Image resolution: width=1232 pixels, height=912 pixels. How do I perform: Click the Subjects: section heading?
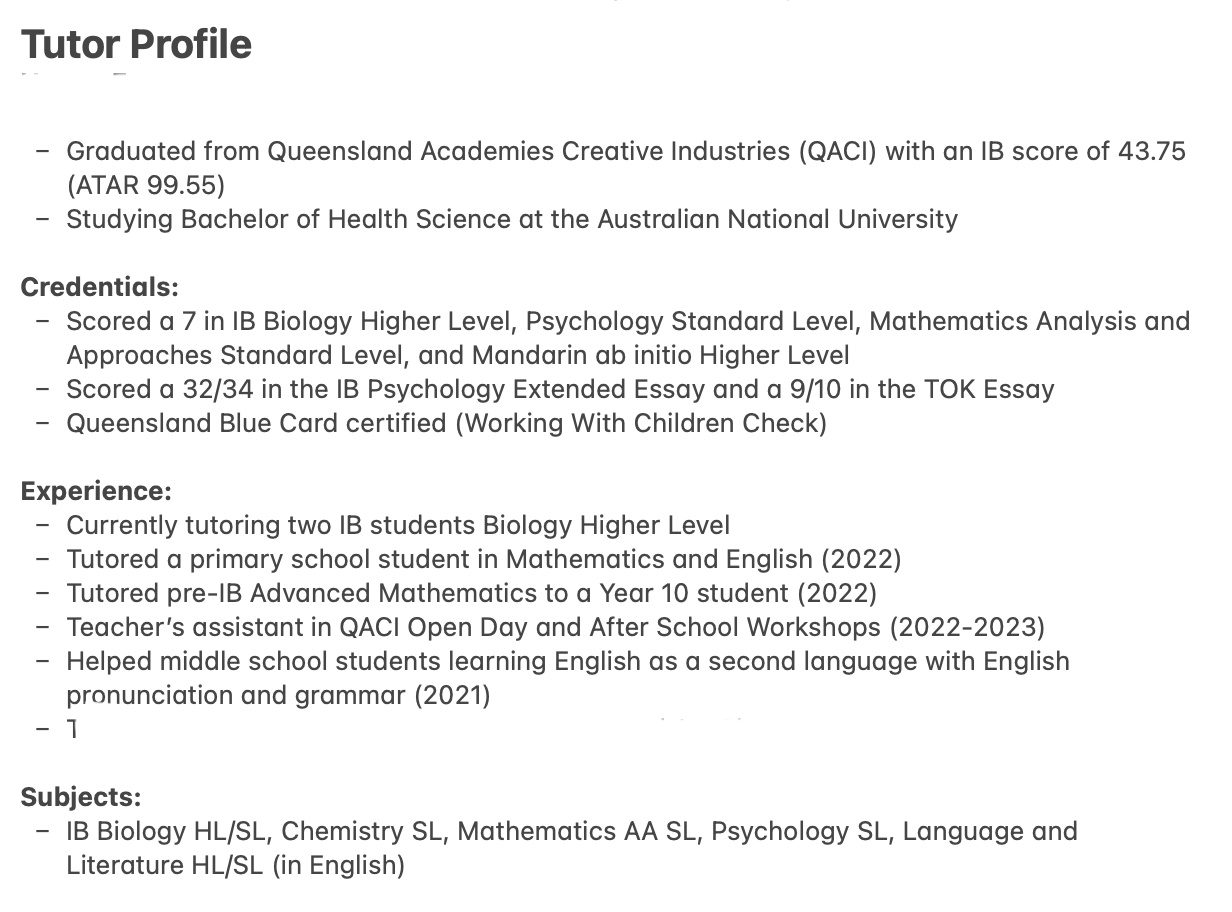81,797
